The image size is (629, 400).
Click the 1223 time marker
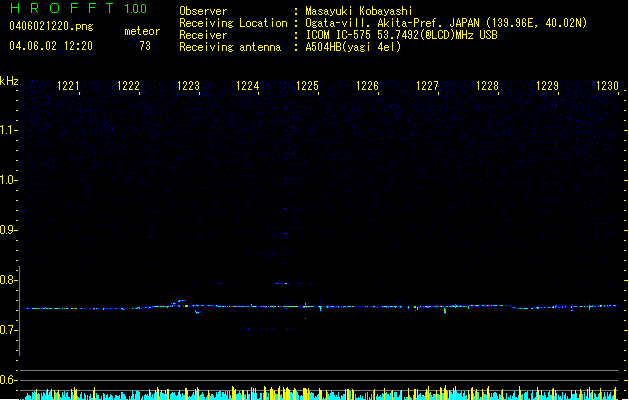pyautogui.click(x=188, y=86)
